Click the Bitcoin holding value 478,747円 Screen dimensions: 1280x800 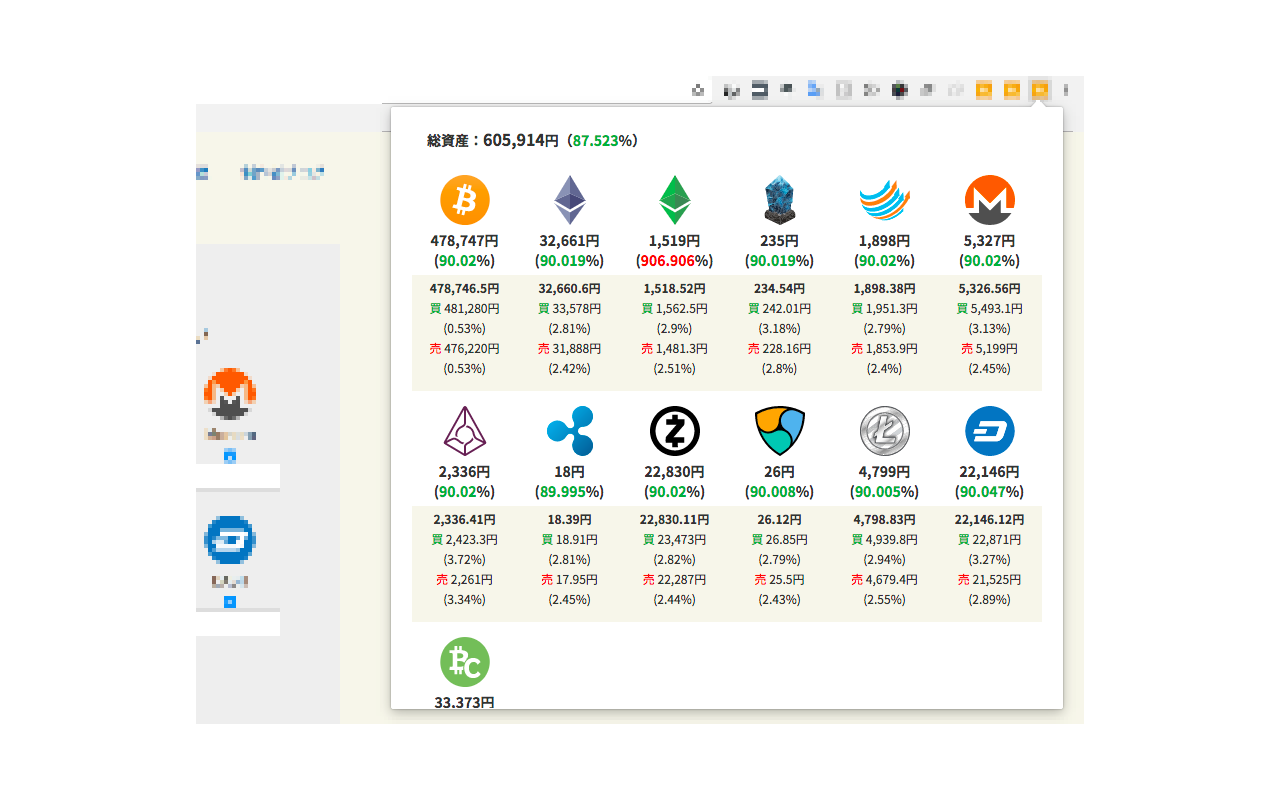(x=465, y=241)
